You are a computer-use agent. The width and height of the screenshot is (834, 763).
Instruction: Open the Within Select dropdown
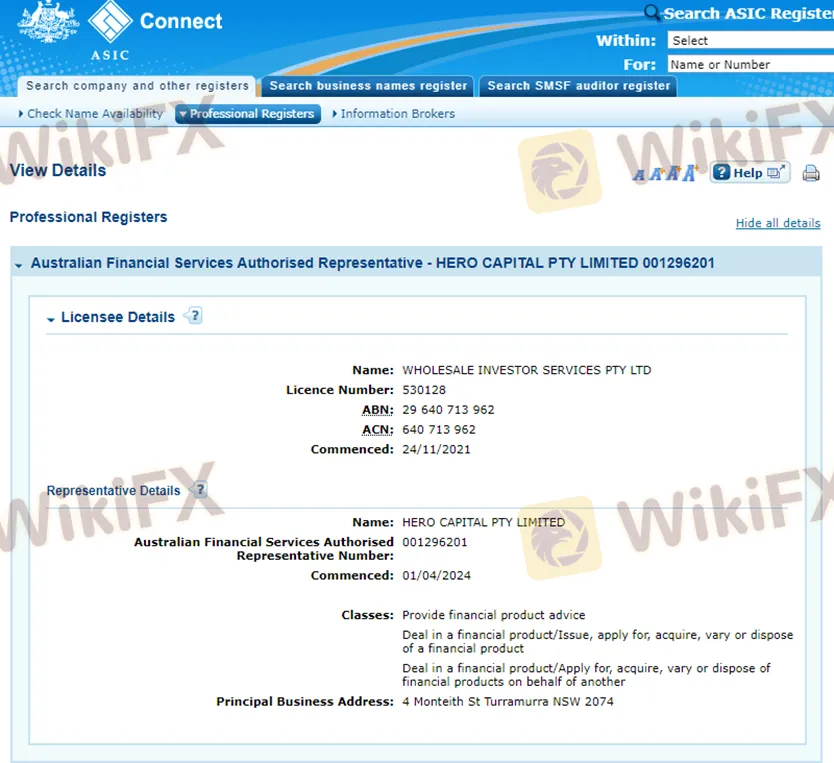tap(750, 40)
